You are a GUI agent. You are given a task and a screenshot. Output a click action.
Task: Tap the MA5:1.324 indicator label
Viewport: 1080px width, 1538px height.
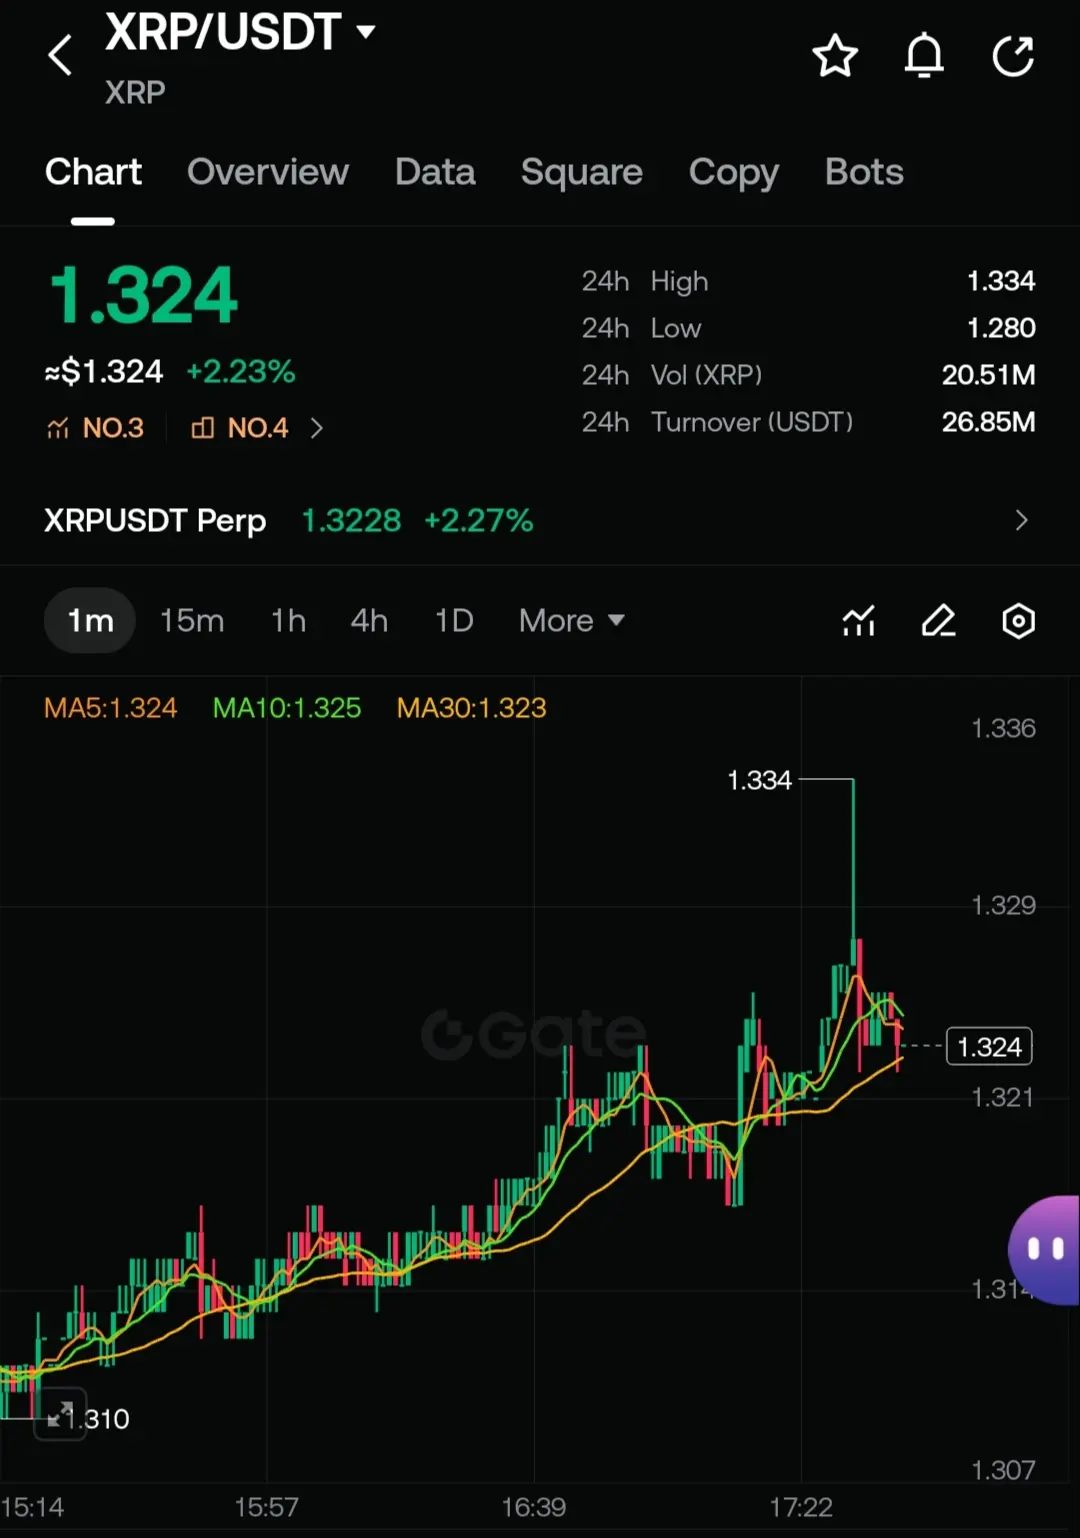click(110, 708)
